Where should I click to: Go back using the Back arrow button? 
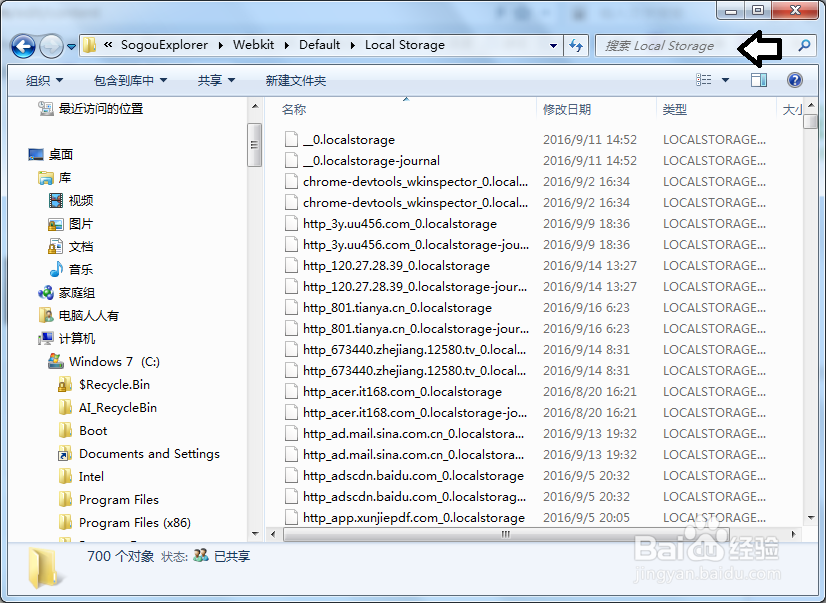23,46
